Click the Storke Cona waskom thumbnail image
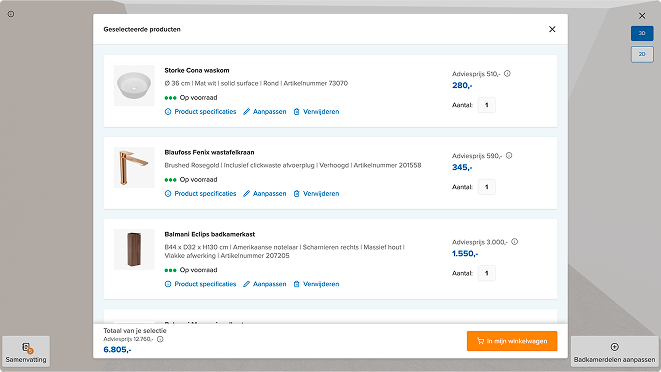This screenshot has width=661, height=372. 134,86
